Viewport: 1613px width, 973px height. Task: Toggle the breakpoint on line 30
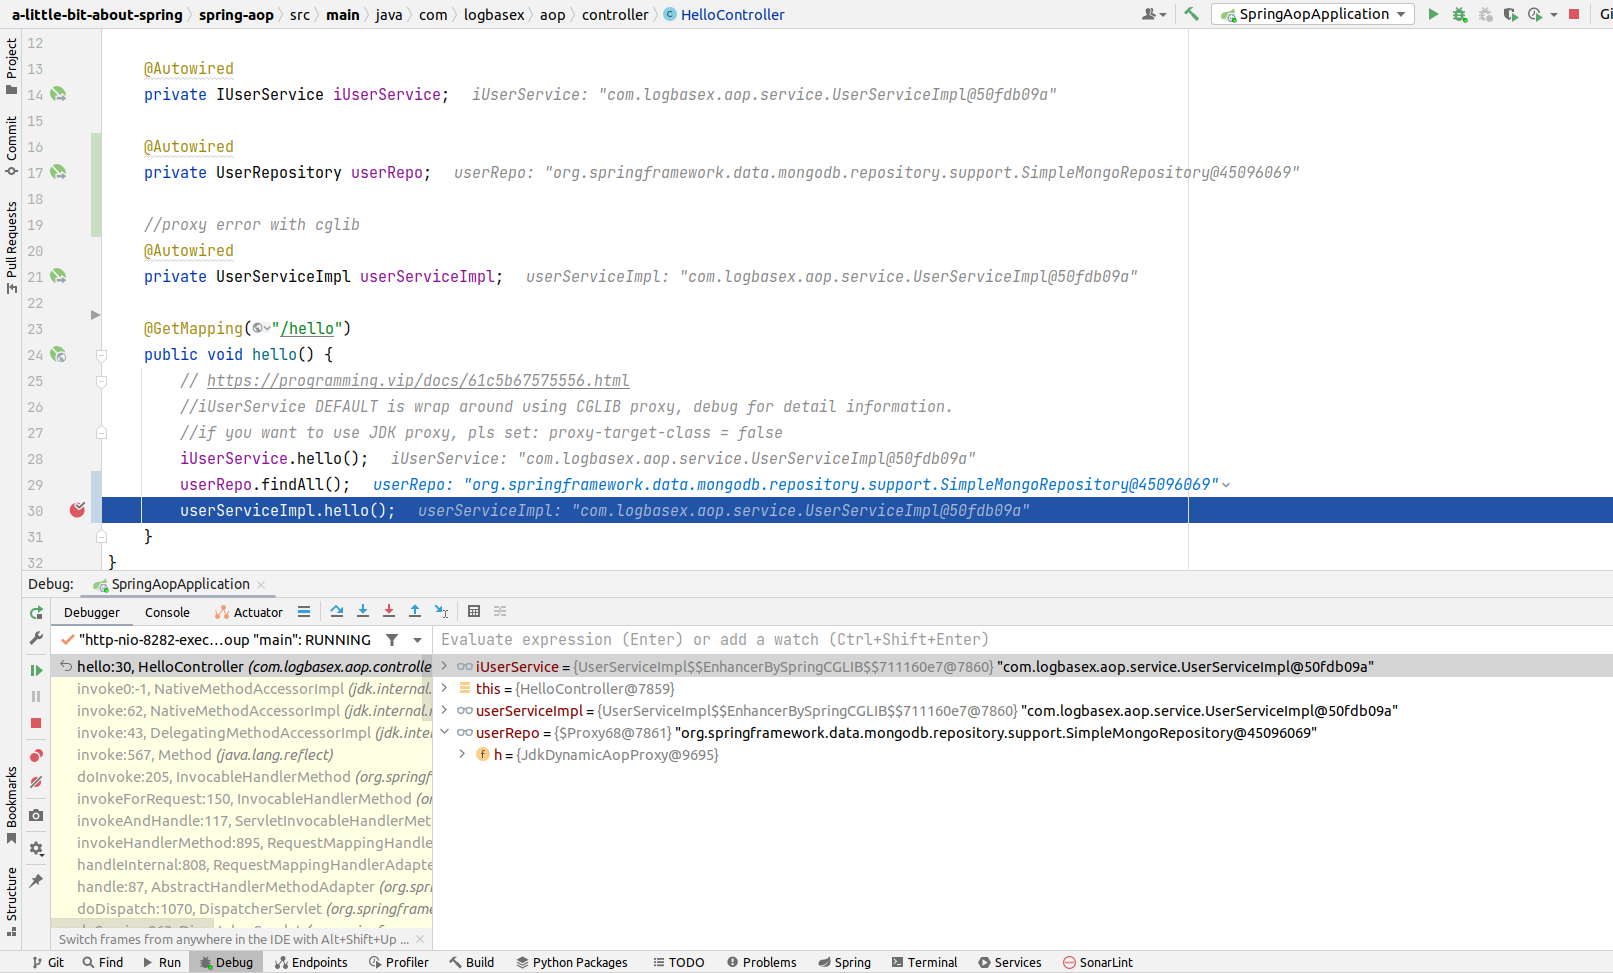click(77, 511)
